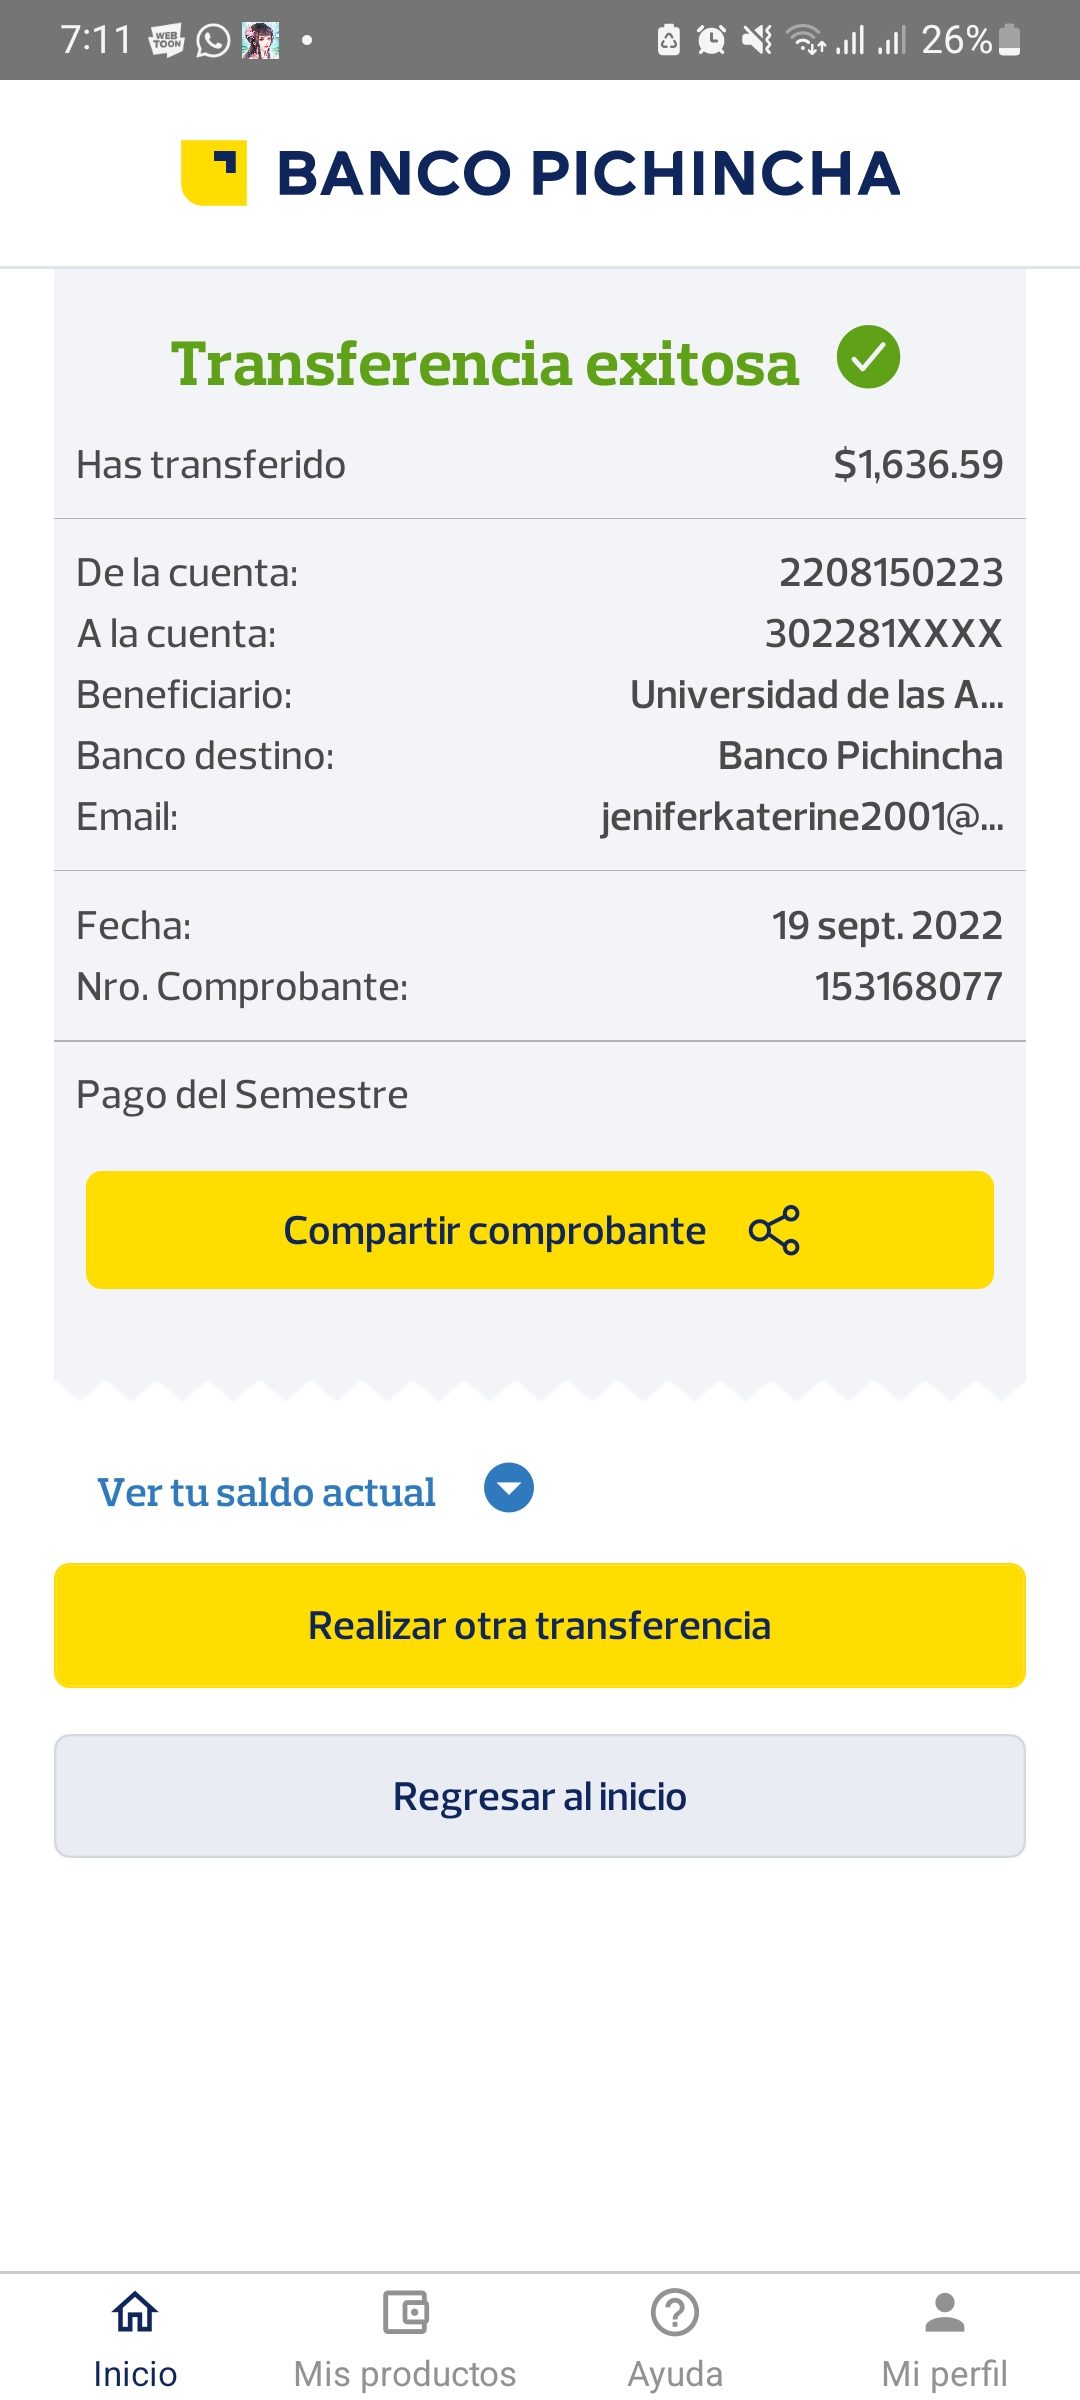The image size is (1080, 2400).
Task: Expand the blue saldo actual dropdown arrow
Action: click(x=509, y=1488)
